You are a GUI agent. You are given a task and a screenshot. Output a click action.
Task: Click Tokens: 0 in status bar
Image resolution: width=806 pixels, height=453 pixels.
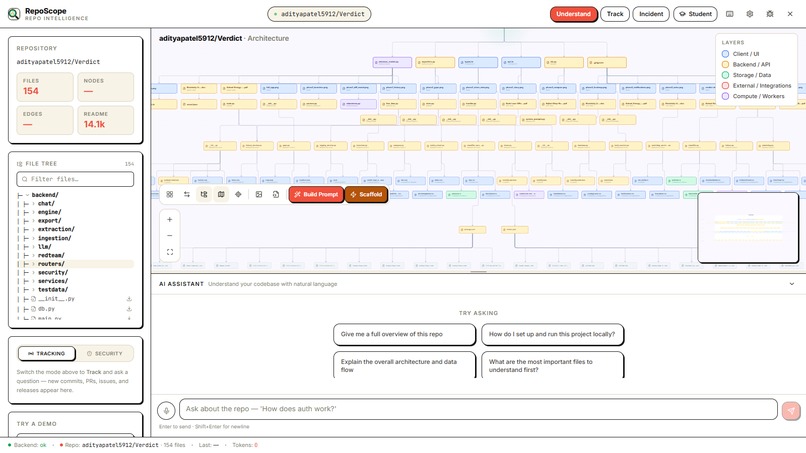245,445
